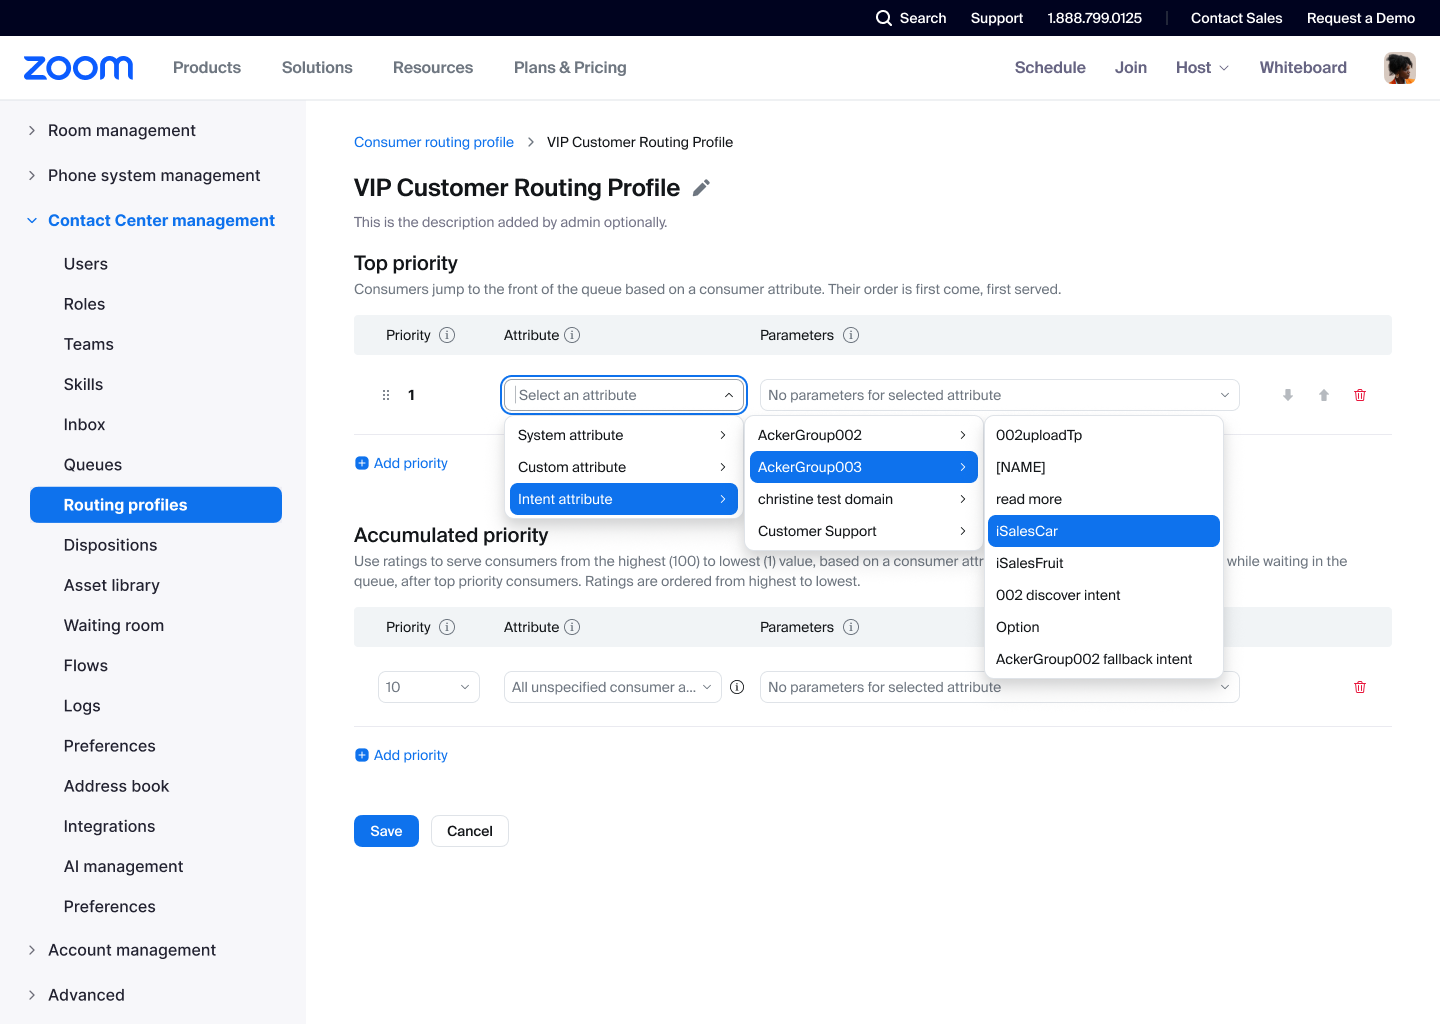This screenshot has height=1024, width=1440.
Task: Open All unspecified consumer attribute dropdown
Action: pos(612,687)
